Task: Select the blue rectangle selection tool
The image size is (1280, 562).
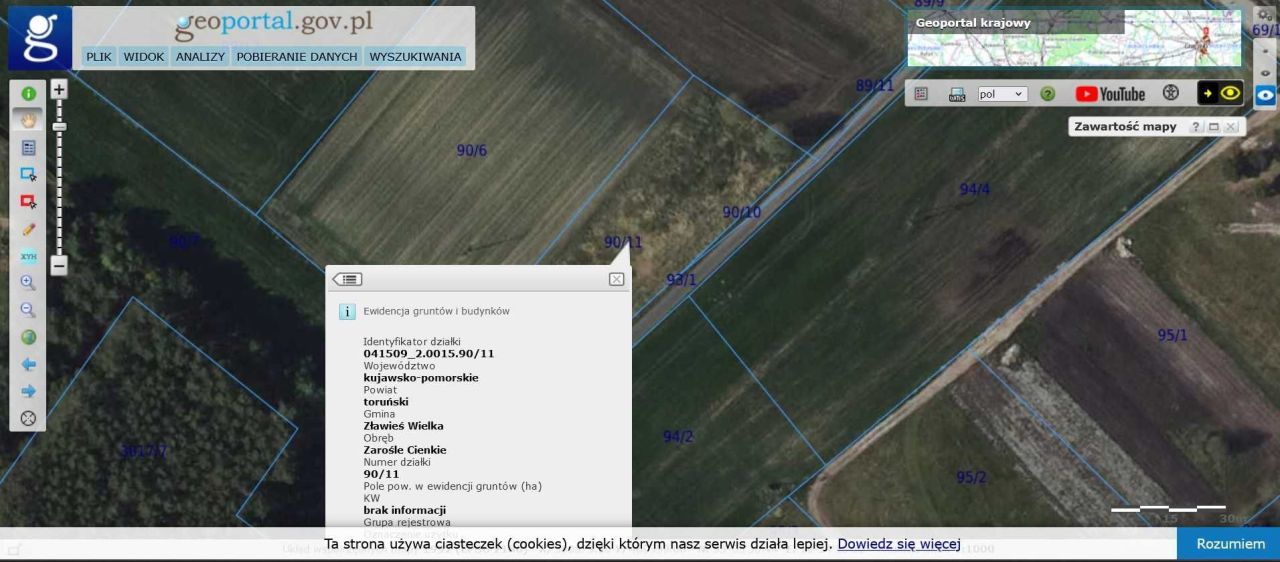Action: click(28, 174)
